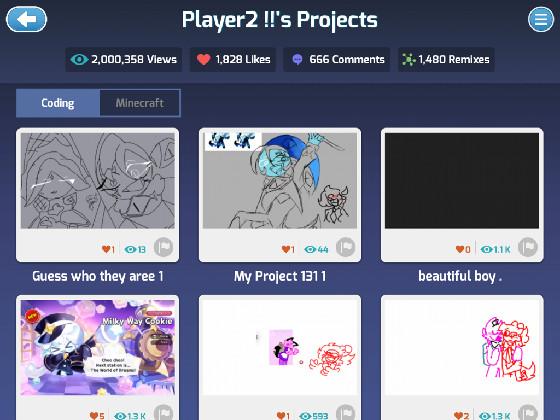Switch to the Minecraft tab

pyautogui.click(x=140, y=103)
